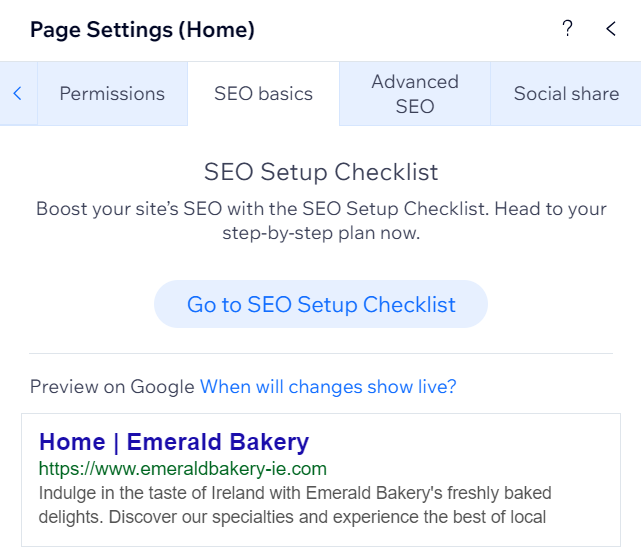
Task: Go to the Social share tab
Action: pos(566,94)
